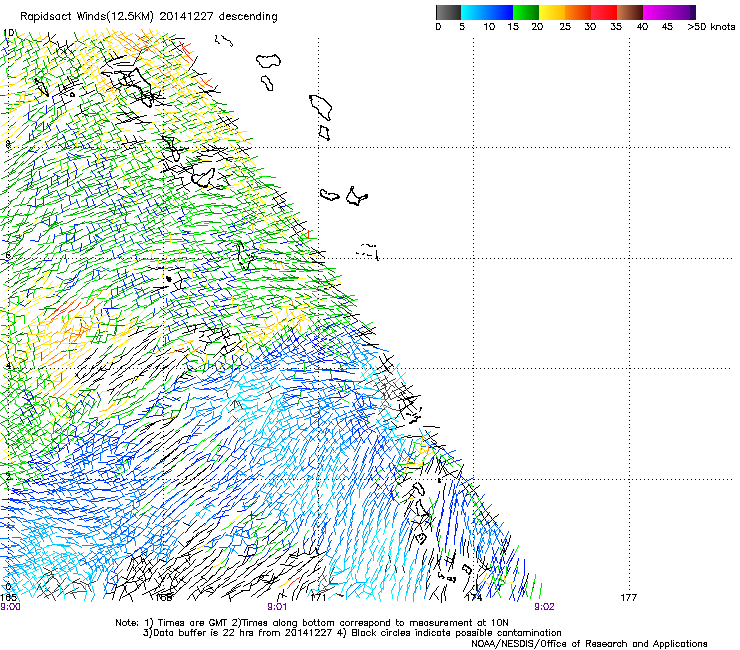Screen dimensions: 740x650
Task: Click the '4' latitude axis label
Action: click(8, 366)
